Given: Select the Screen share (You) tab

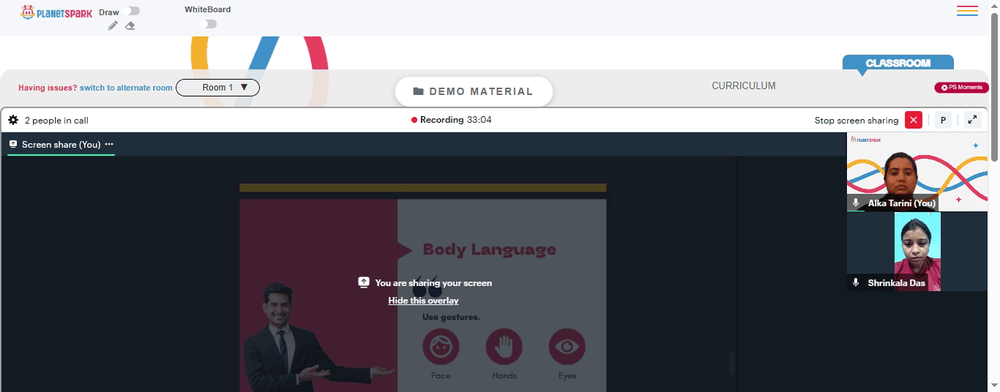Looking at the screenshot, I should pyautogui.click(x=61, y=145).
